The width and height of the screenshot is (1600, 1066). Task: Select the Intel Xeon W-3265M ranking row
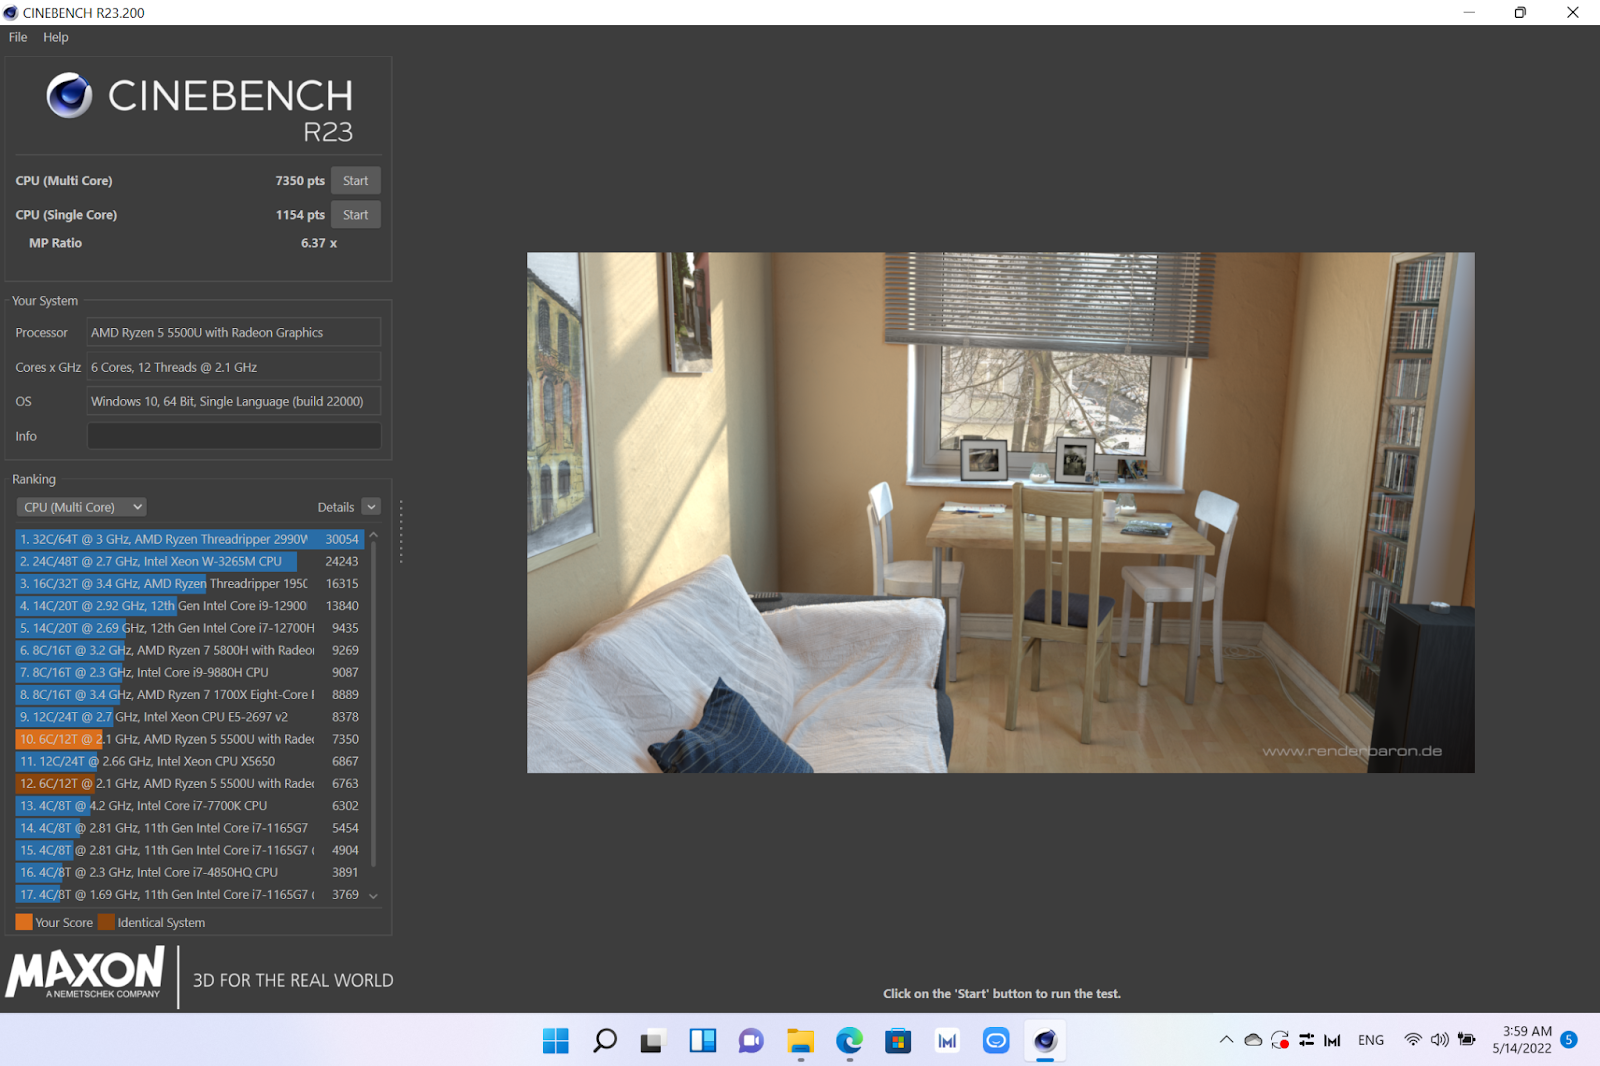[x=189, y=561]
